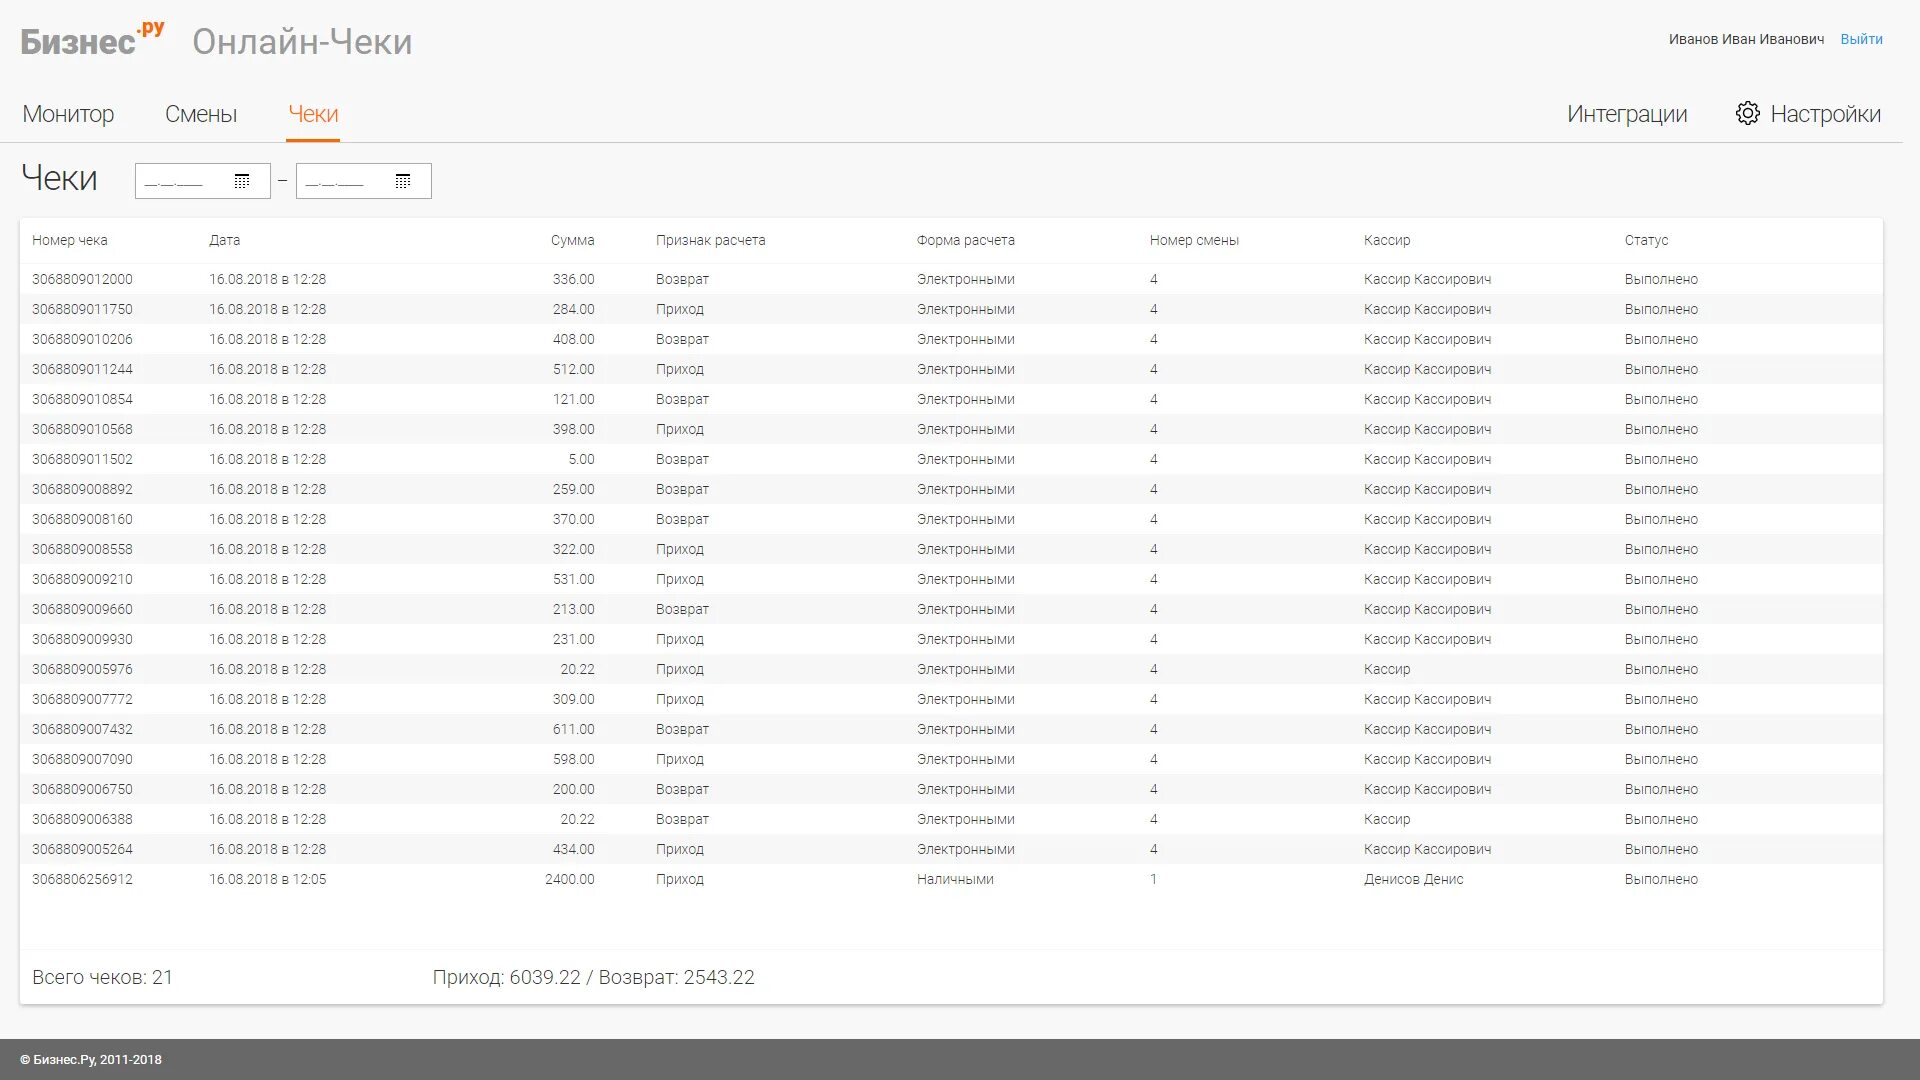Image resolution: width=1920 pixels, height=1080 pixels.
Task: Click the user name Иванов Иван Иванович
Action: (x=1746, y=39)
